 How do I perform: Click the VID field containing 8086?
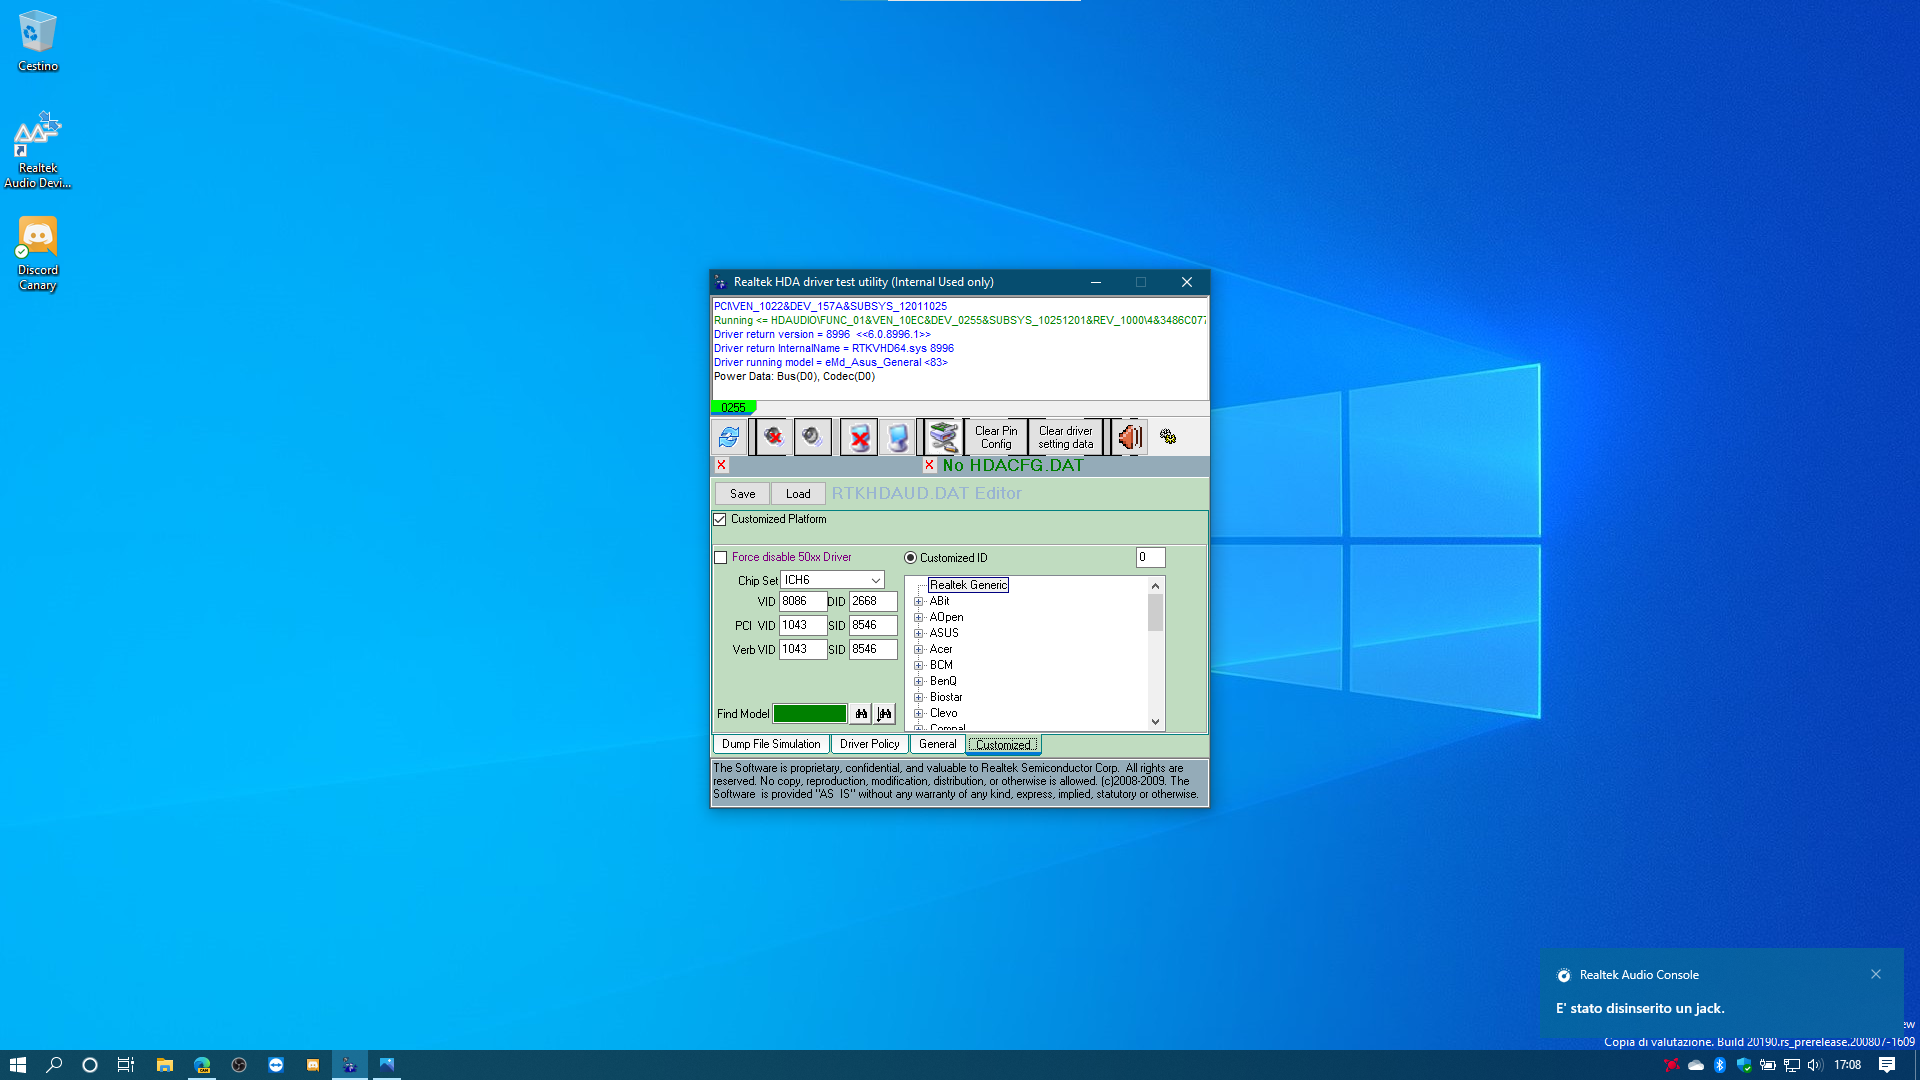803,601
